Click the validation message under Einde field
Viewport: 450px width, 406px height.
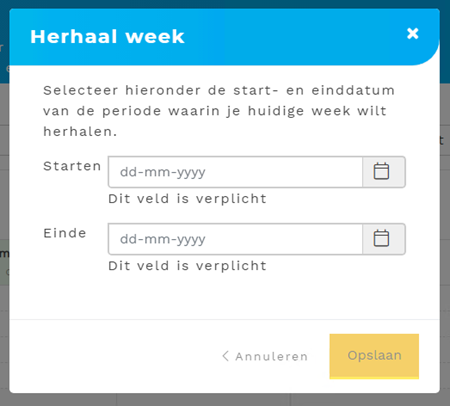click(187, 266)
